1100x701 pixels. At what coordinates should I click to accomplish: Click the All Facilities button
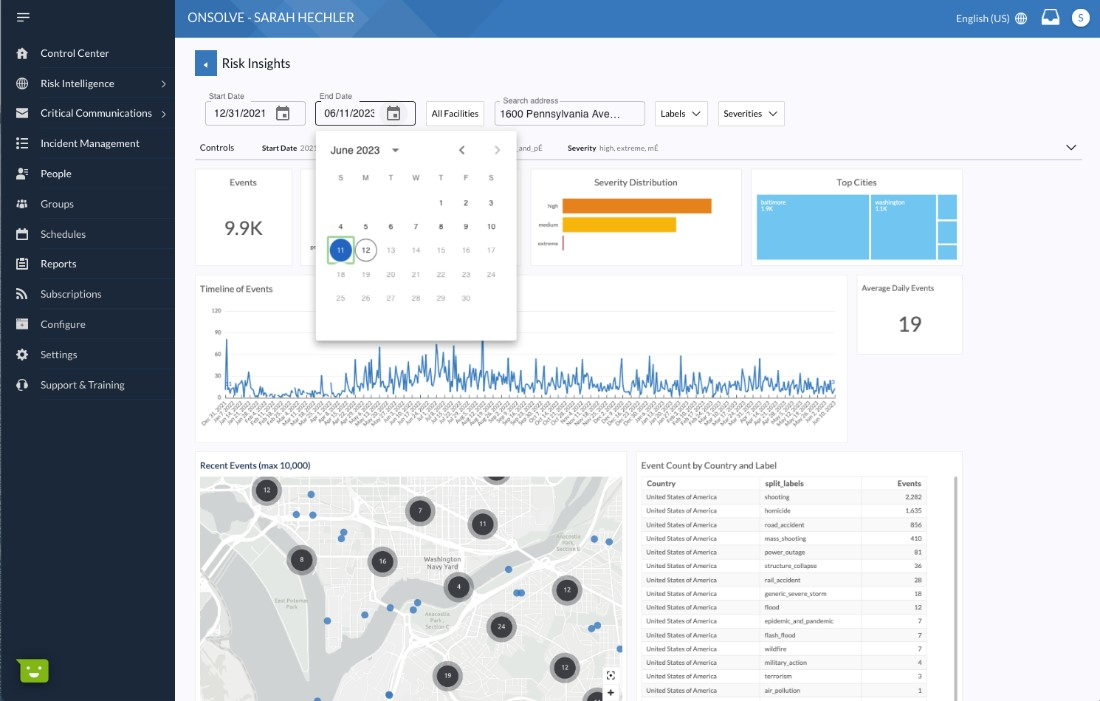pos(455,114)
